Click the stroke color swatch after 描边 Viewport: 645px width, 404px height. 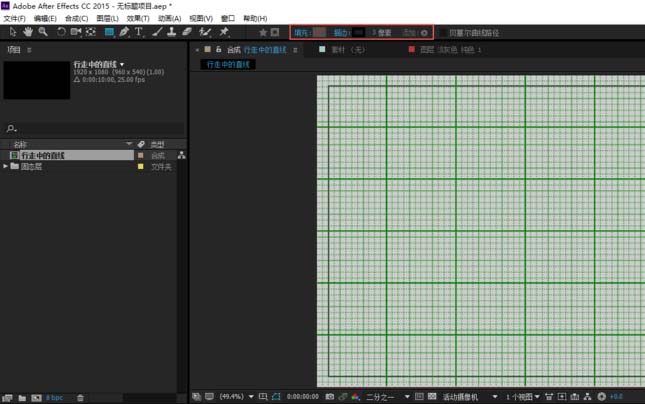click(x=358, y=33)
